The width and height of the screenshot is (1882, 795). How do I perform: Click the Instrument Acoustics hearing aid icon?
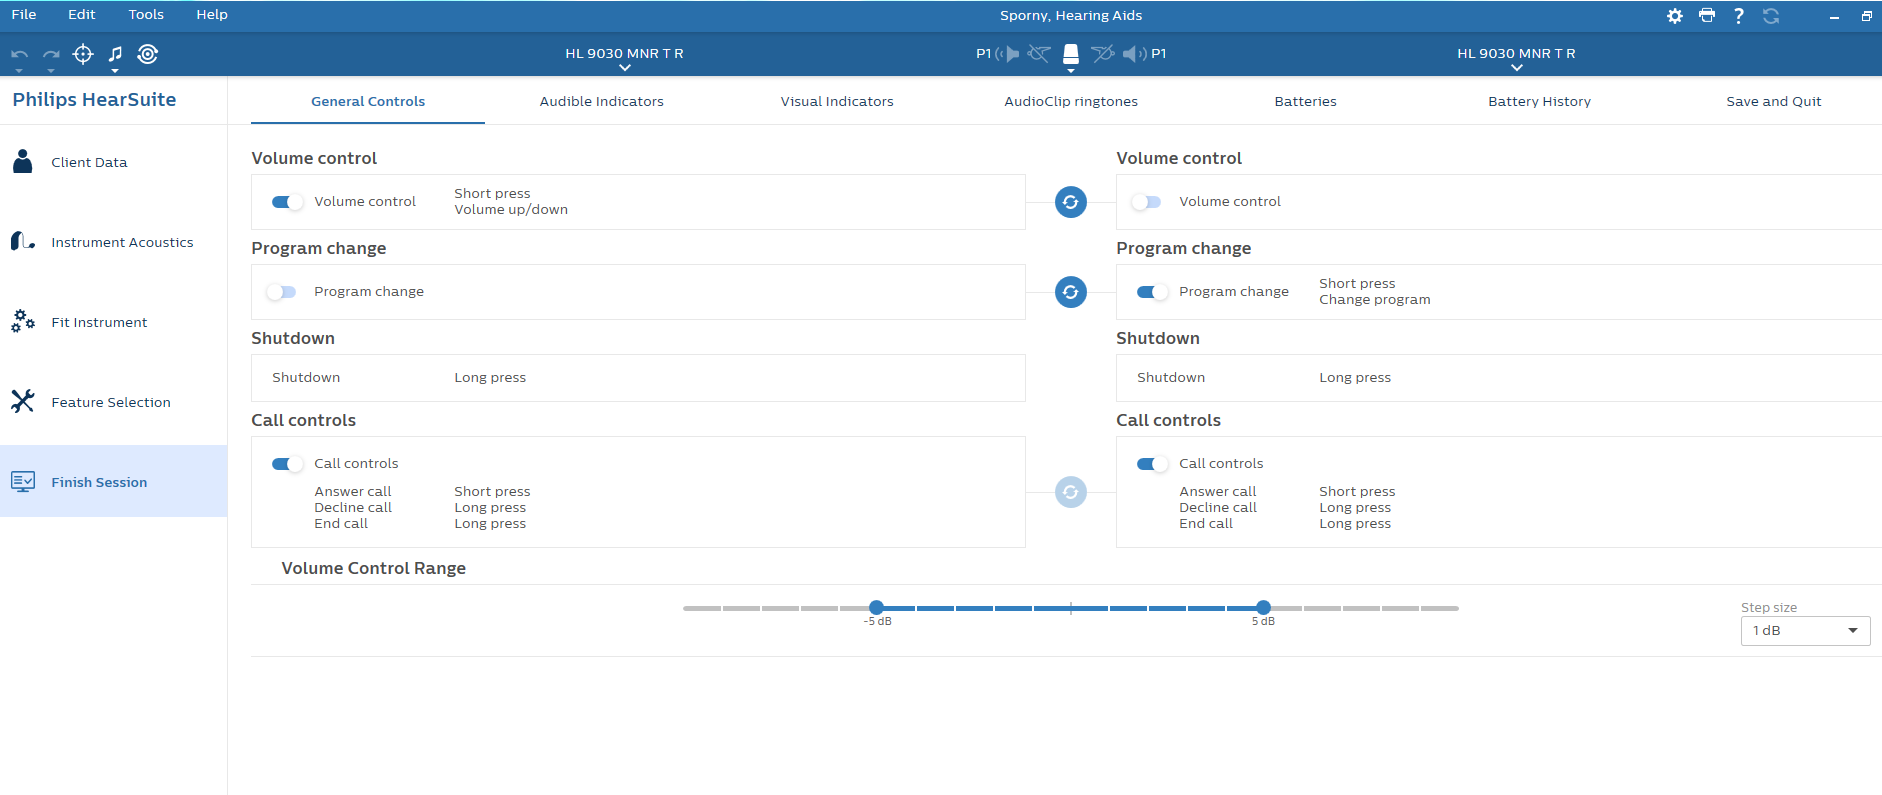(x=23, y=241)
